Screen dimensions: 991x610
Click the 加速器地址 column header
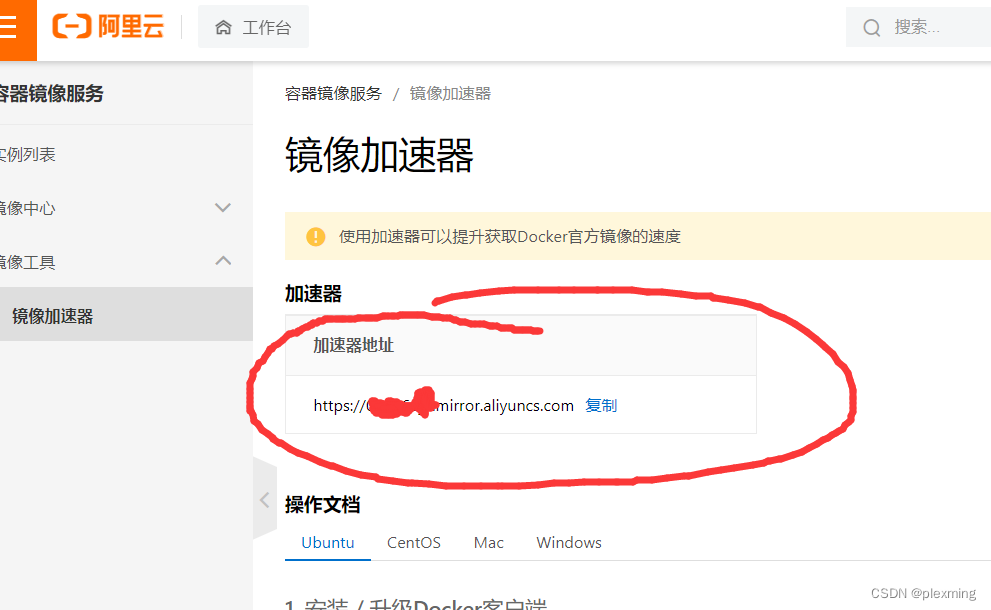[x=353, y=345]
